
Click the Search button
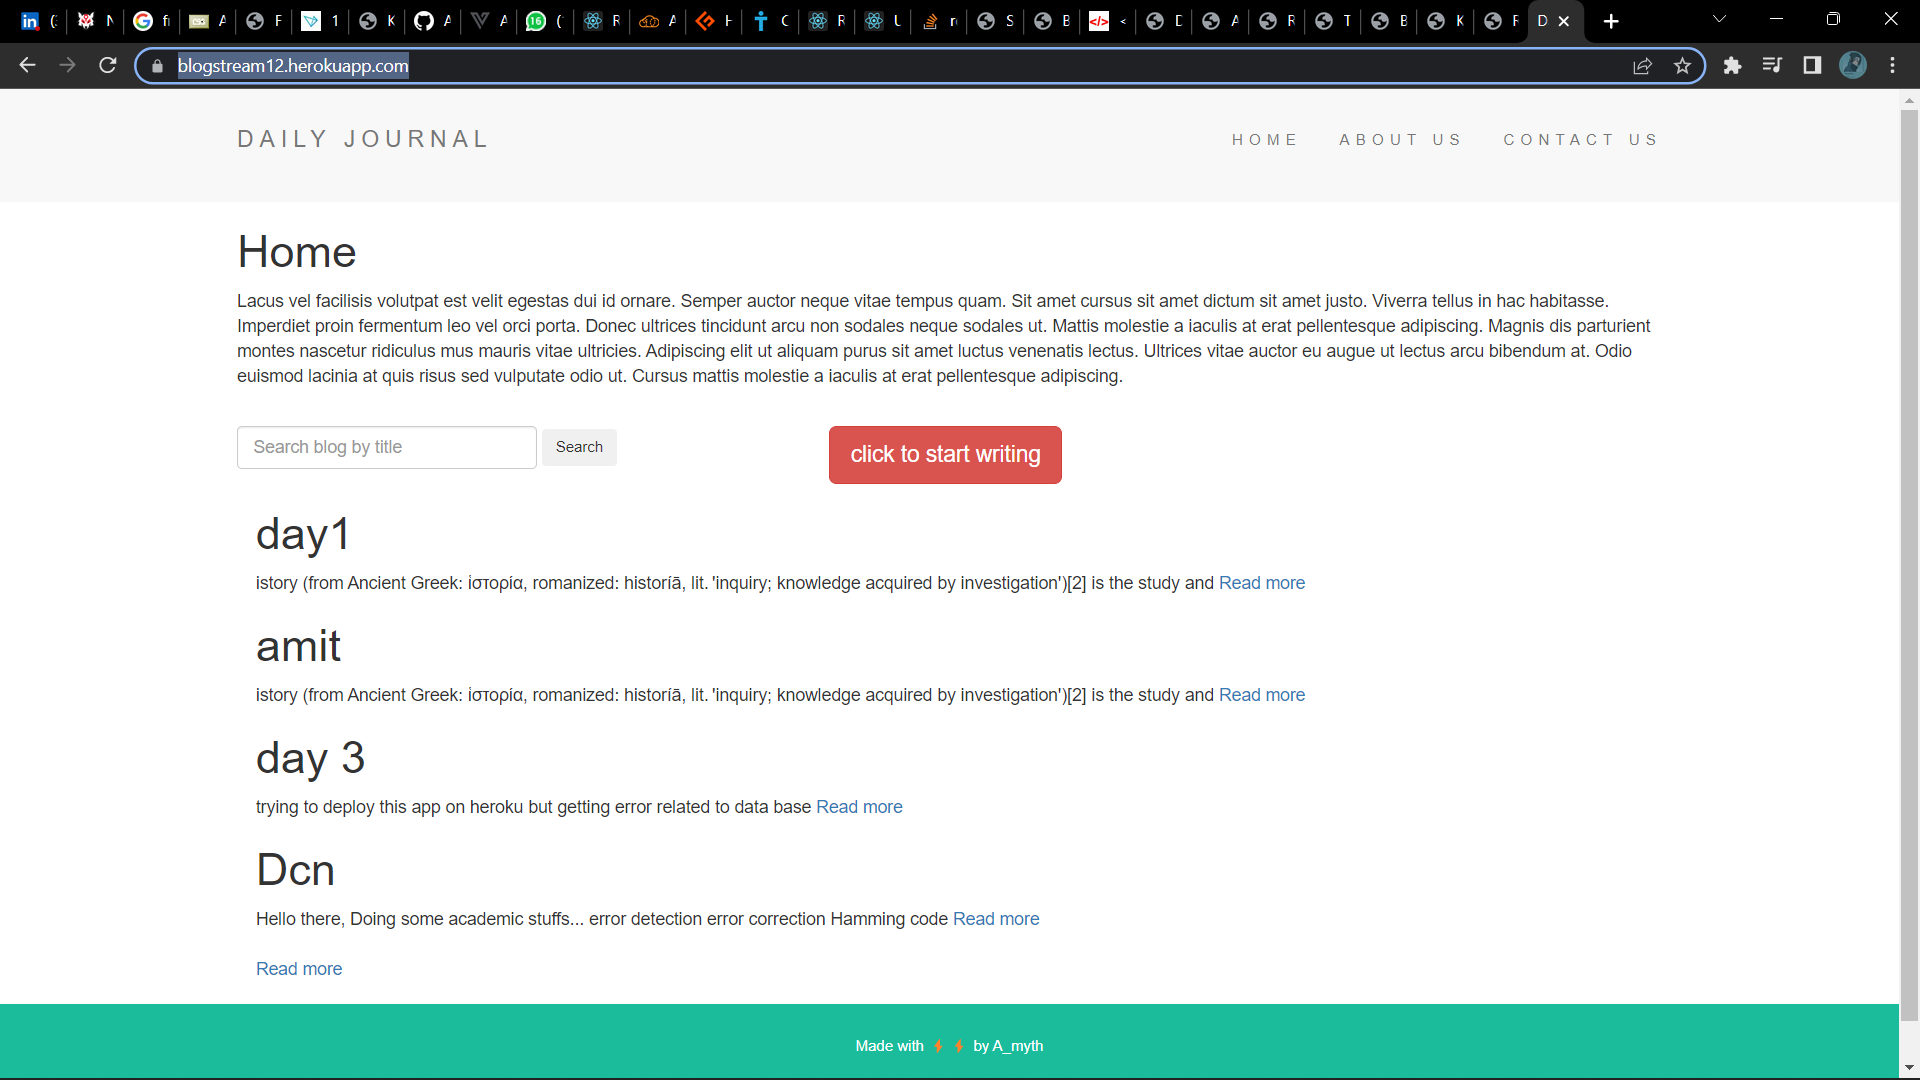(579, 447)
